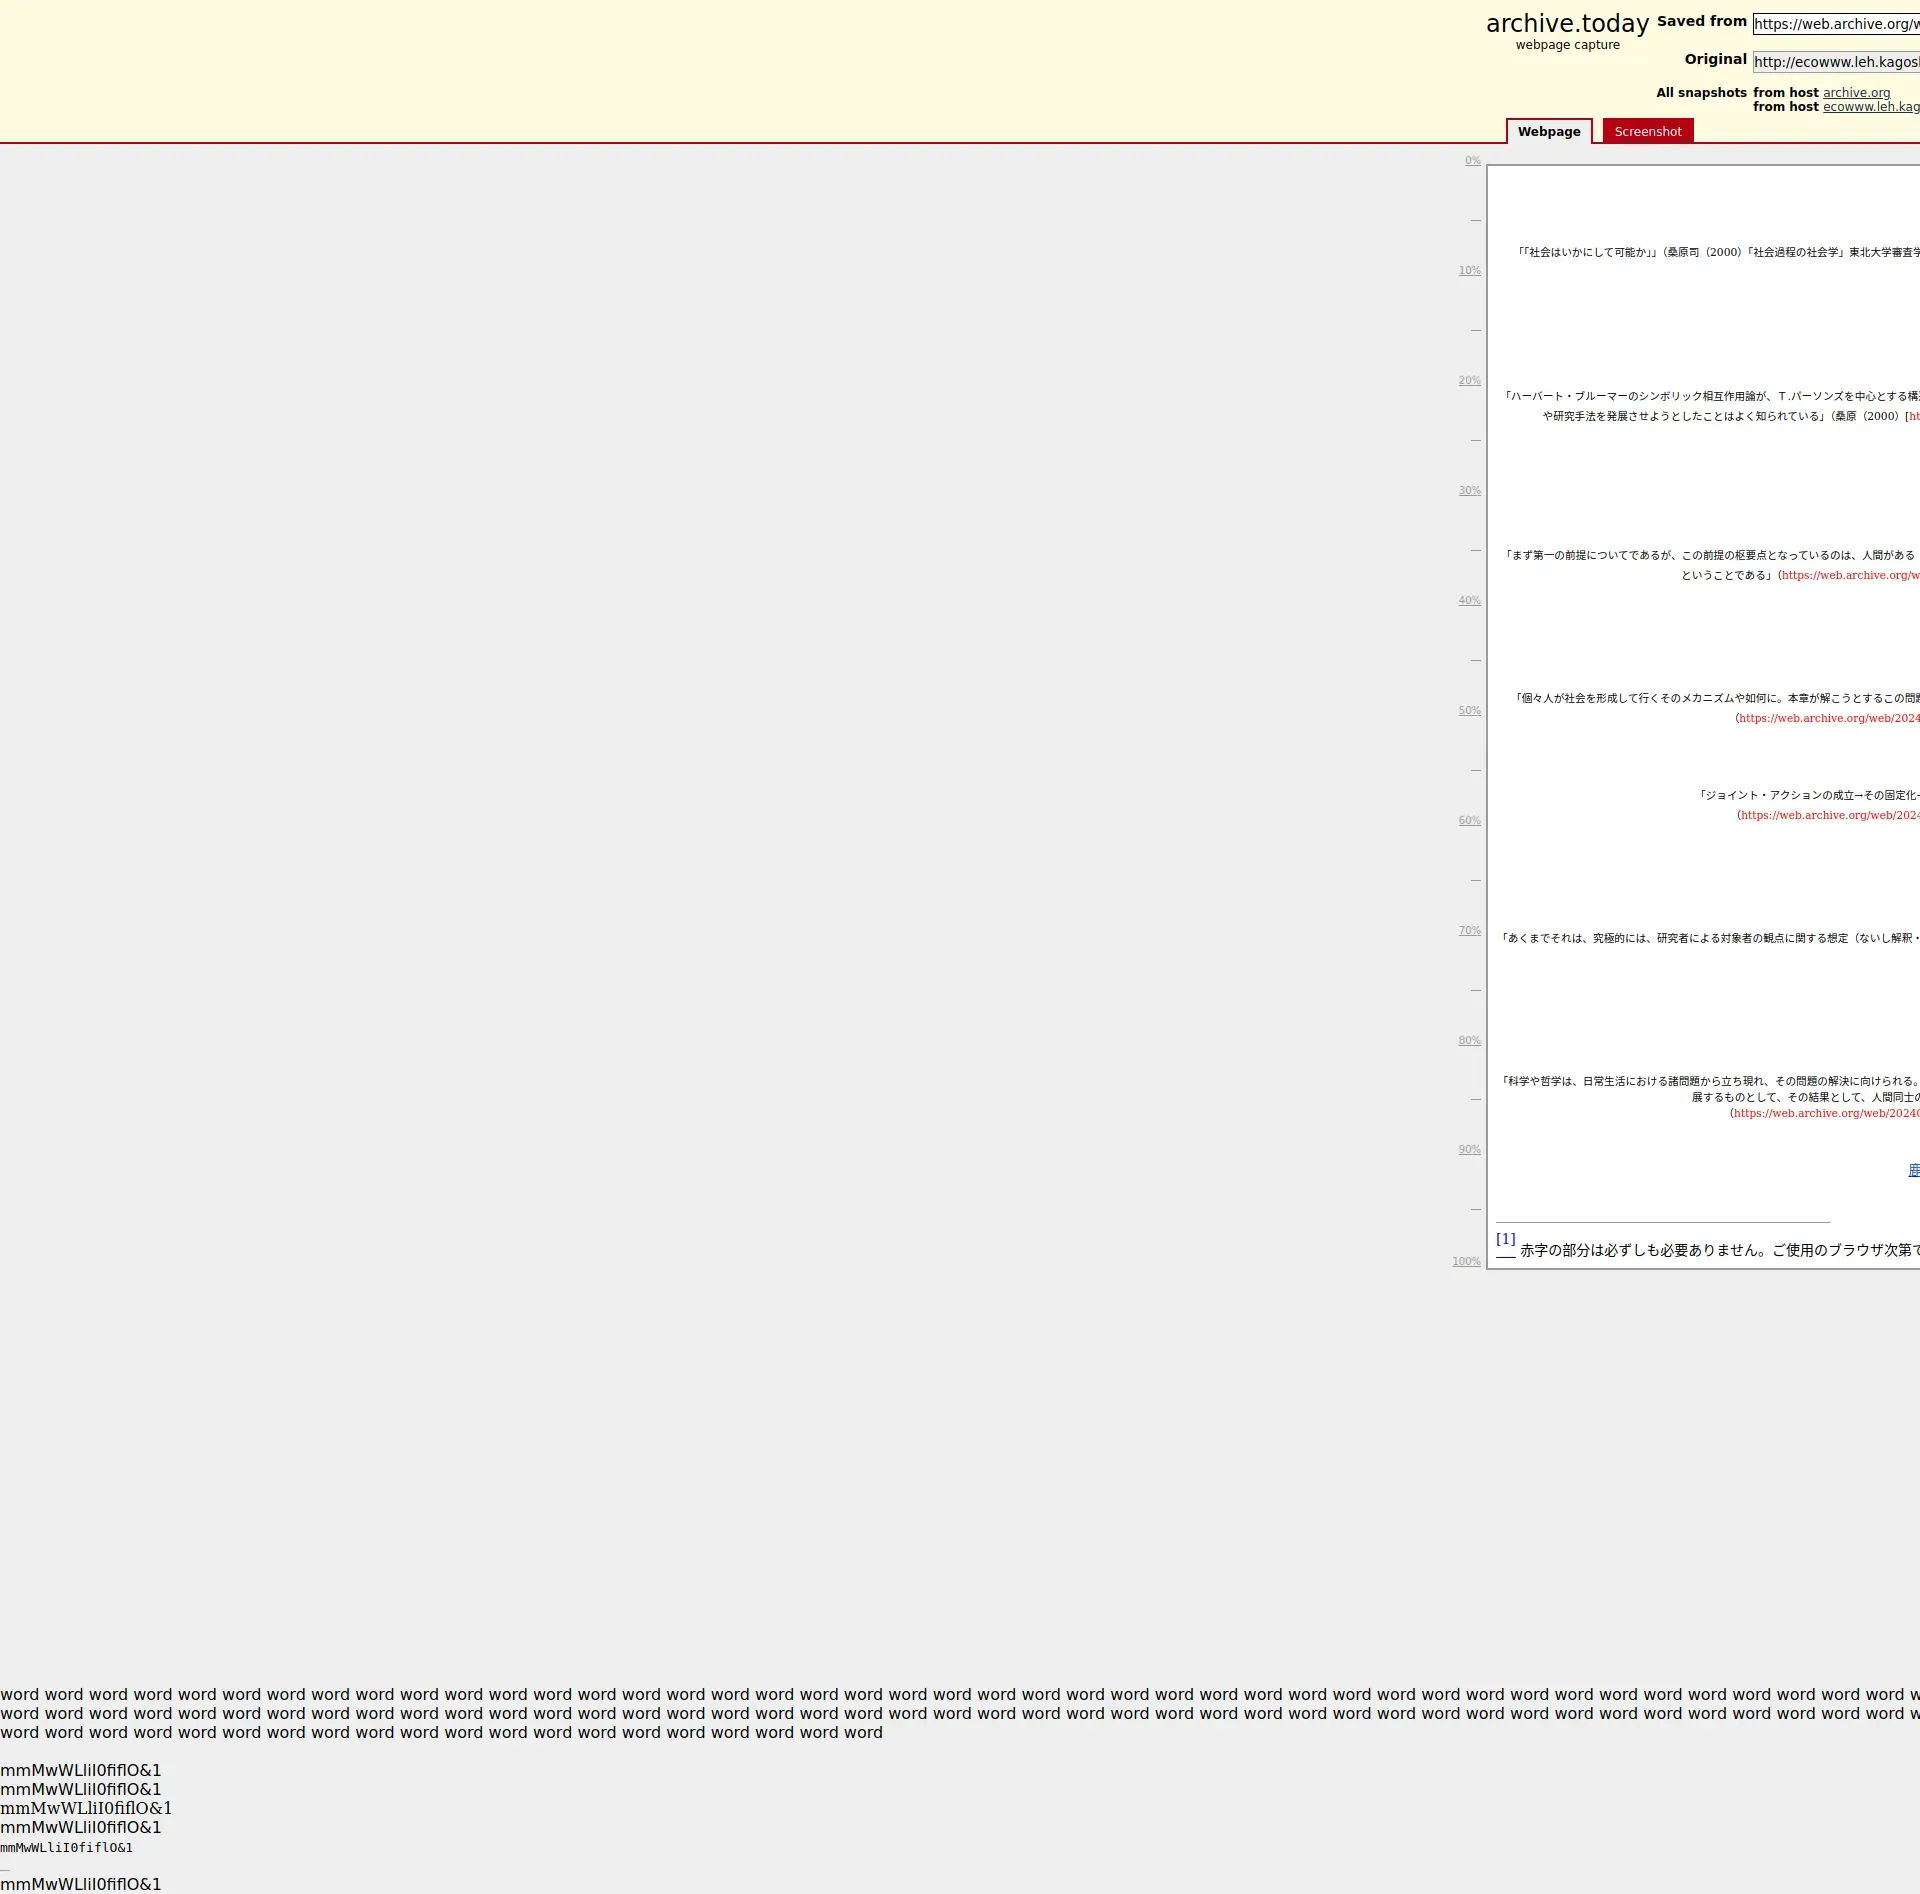Jump to the 30% page marker

click(x=1469, y=491)
